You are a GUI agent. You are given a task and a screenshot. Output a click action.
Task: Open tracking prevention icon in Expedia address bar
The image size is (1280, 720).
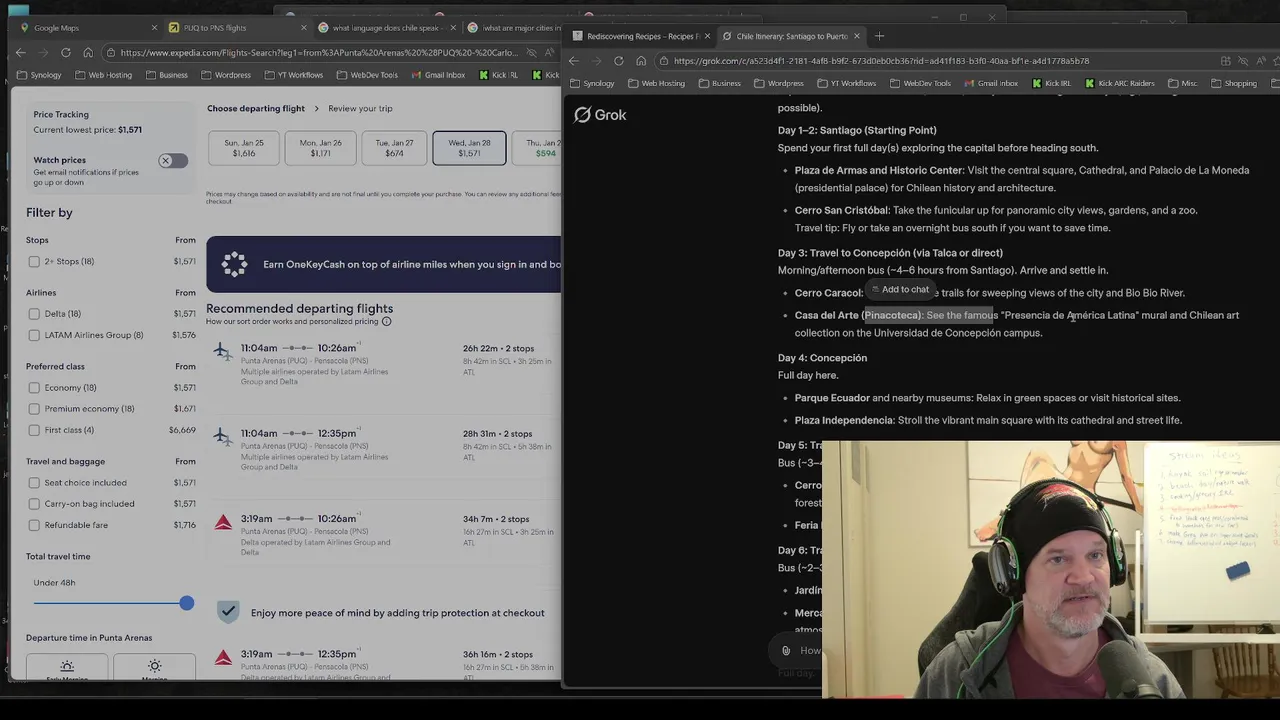[530, 53]
